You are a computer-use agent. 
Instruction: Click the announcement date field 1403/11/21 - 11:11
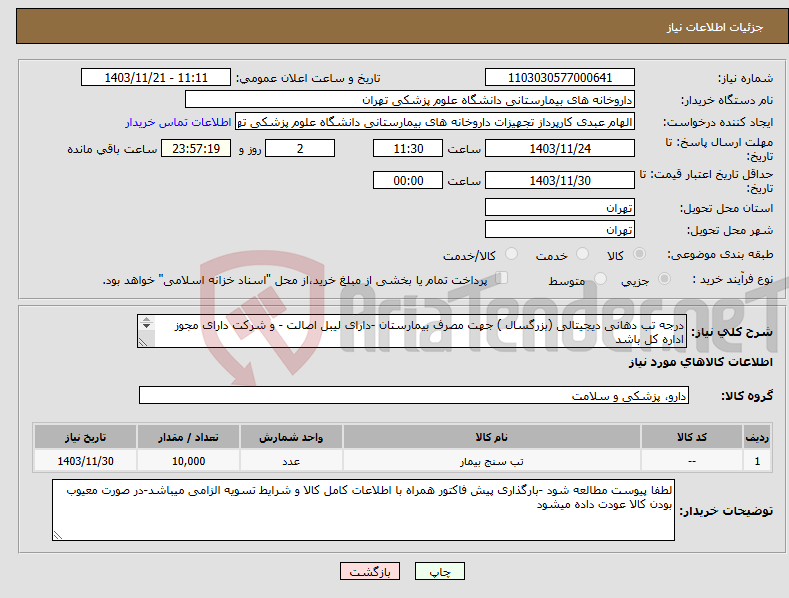[x=155, y=78]
